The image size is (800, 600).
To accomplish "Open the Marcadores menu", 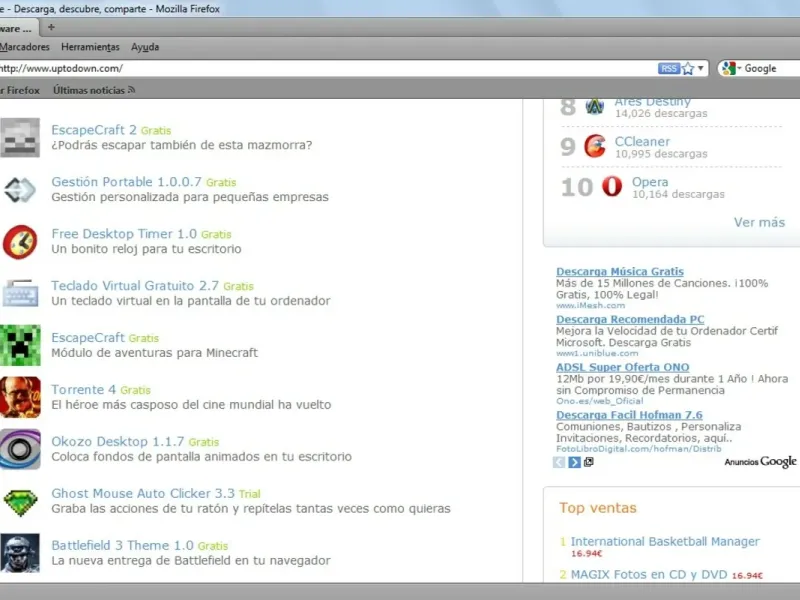I will click(24, 47).
